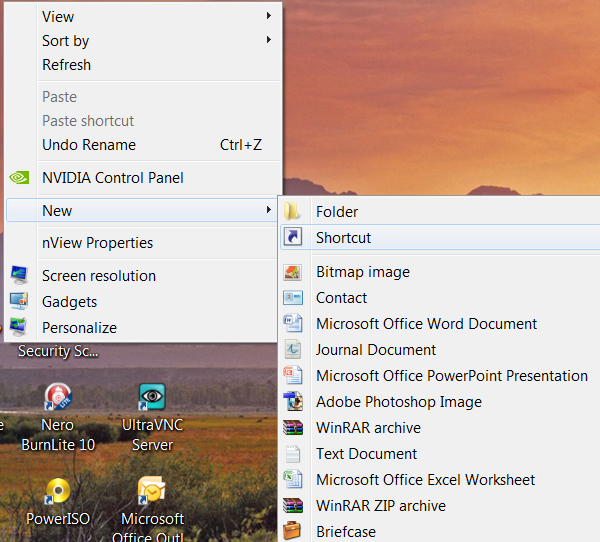600x542 pixels.
Task: Click the Contact card icon
Action: tap(293, 298)
